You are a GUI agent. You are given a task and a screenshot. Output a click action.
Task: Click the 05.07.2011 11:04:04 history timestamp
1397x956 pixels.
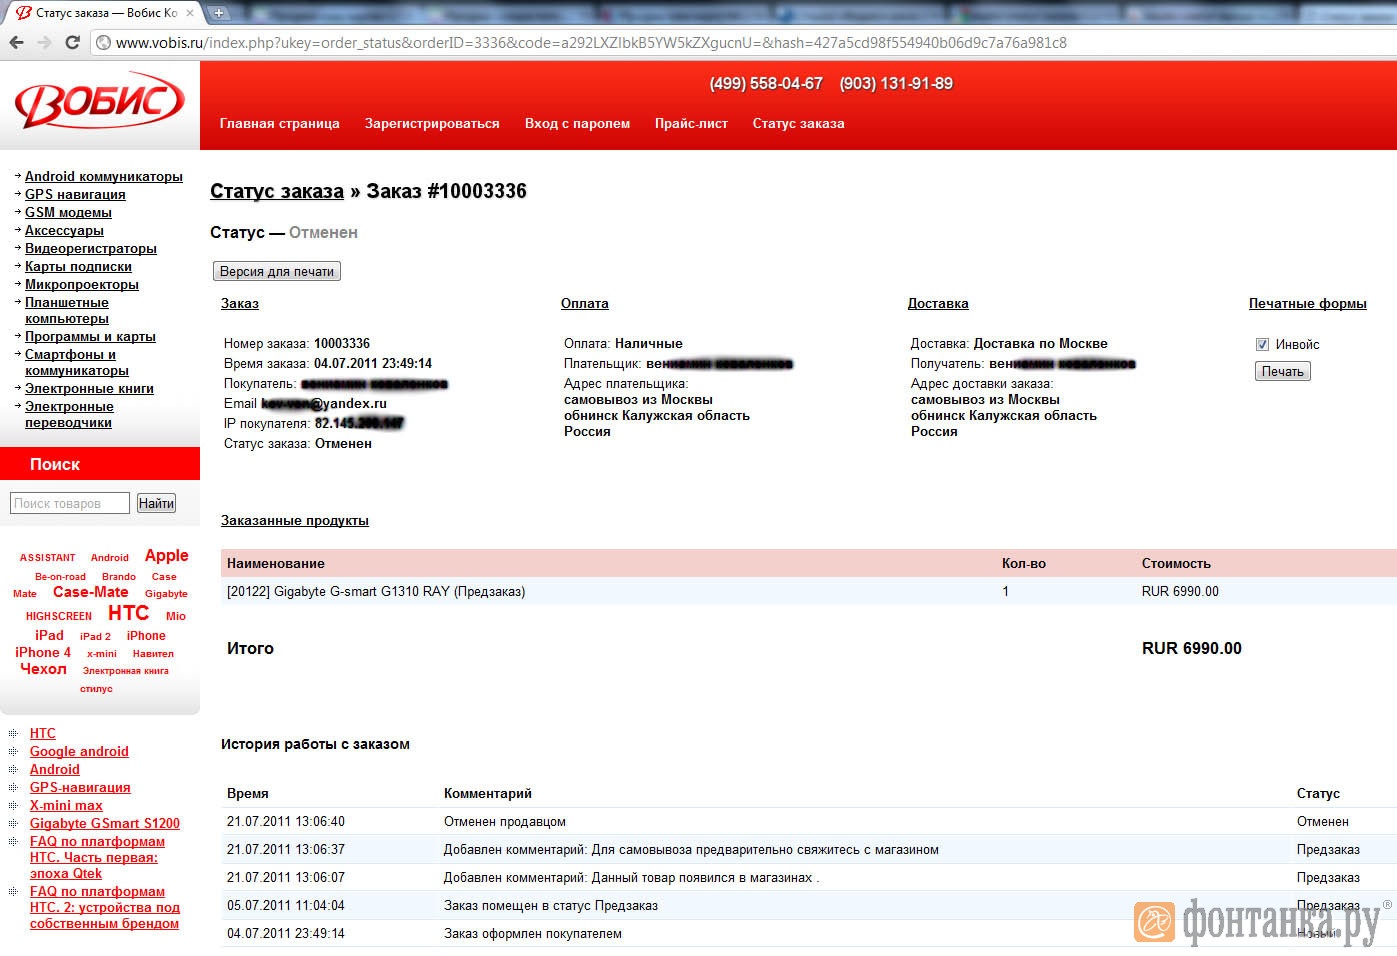pos(286,905)
